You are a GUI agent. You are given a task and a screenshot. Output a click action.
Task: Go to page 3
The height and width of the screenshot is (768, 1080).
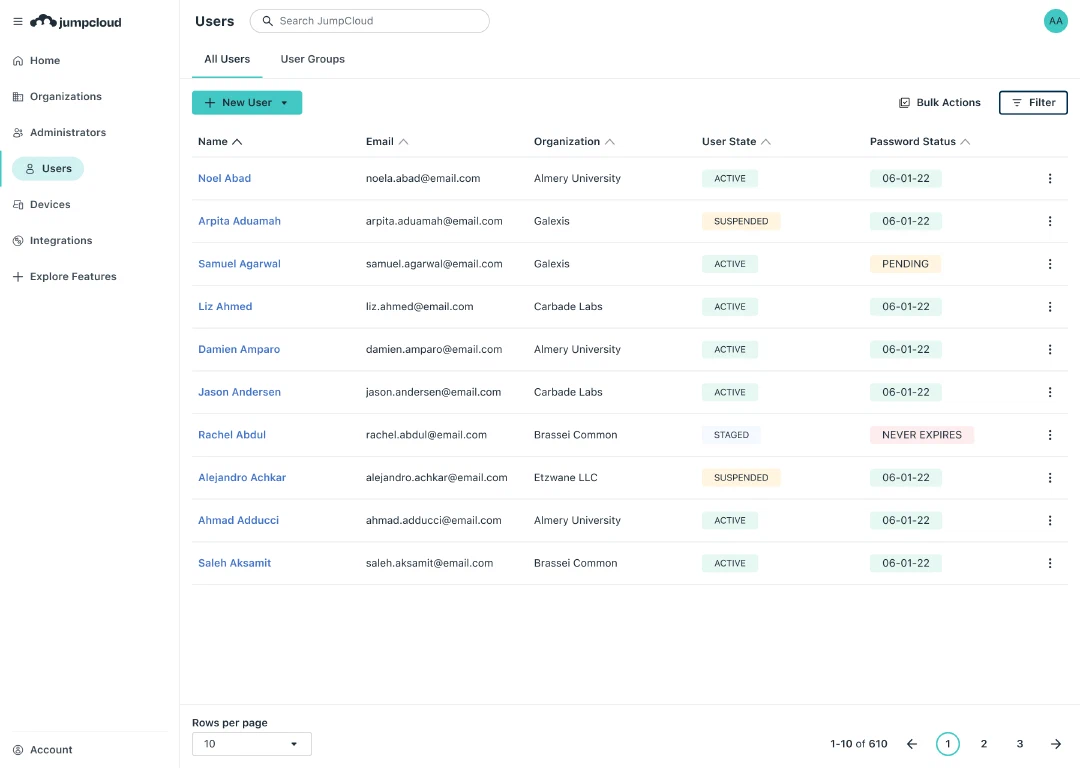pos(1019,744)
